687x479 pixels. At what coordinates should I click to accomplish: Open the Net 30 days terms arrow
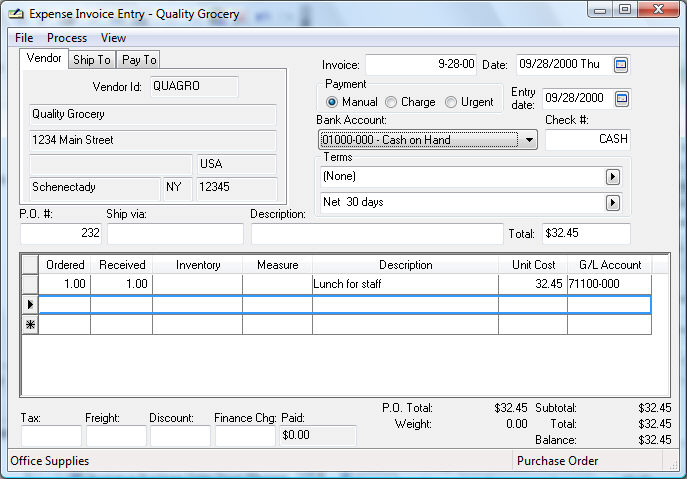click(x=613, y=203)
